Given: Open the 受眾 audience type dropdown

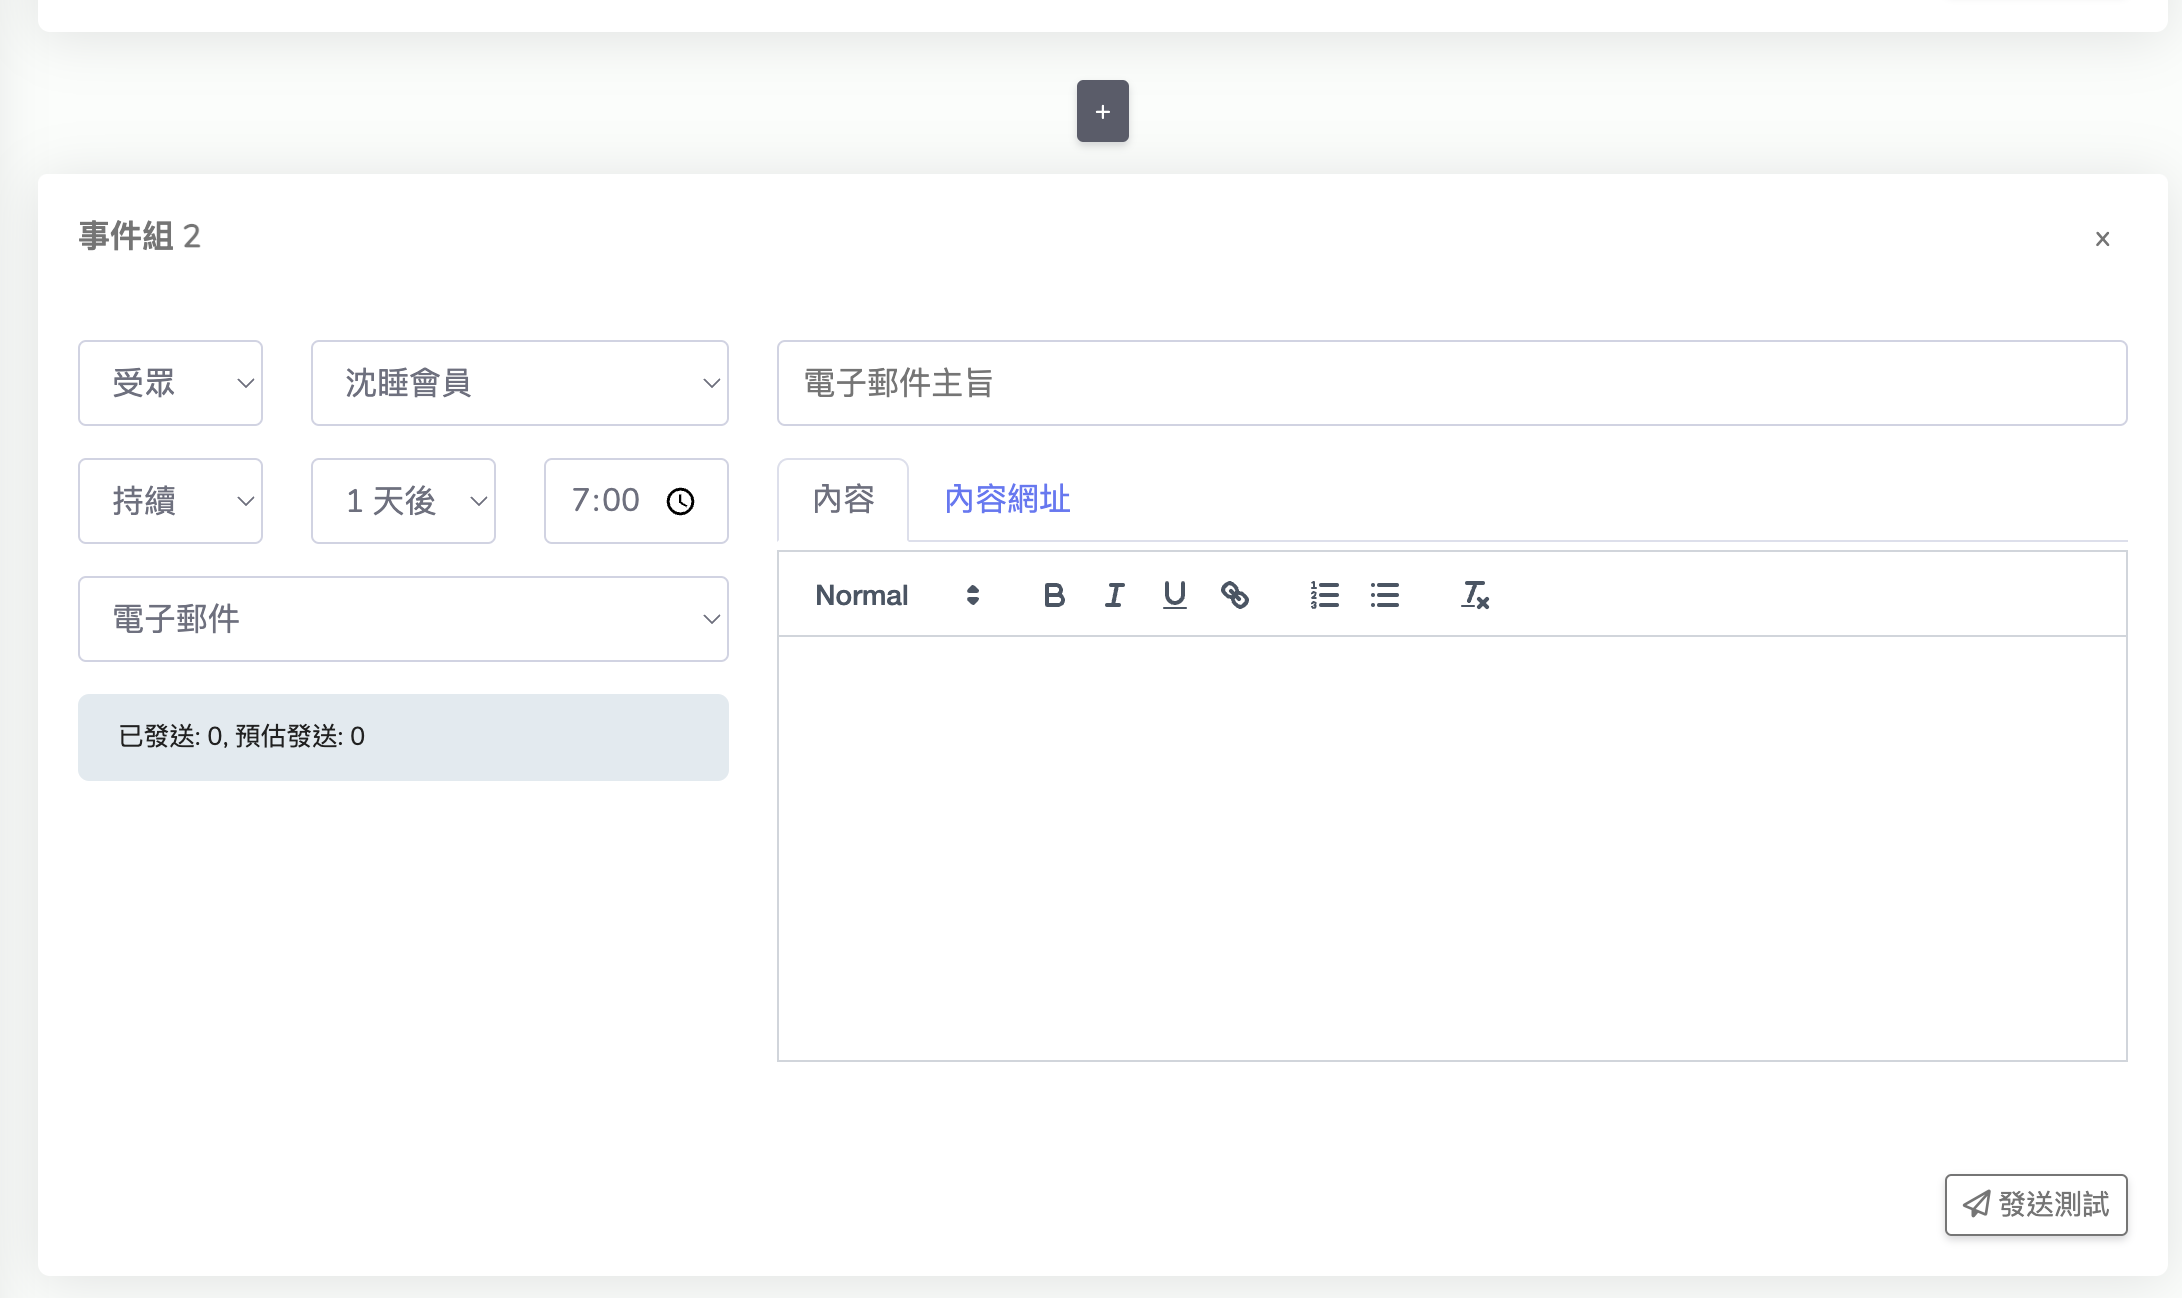Looking at the screenshot, I should tap(170, 383).
